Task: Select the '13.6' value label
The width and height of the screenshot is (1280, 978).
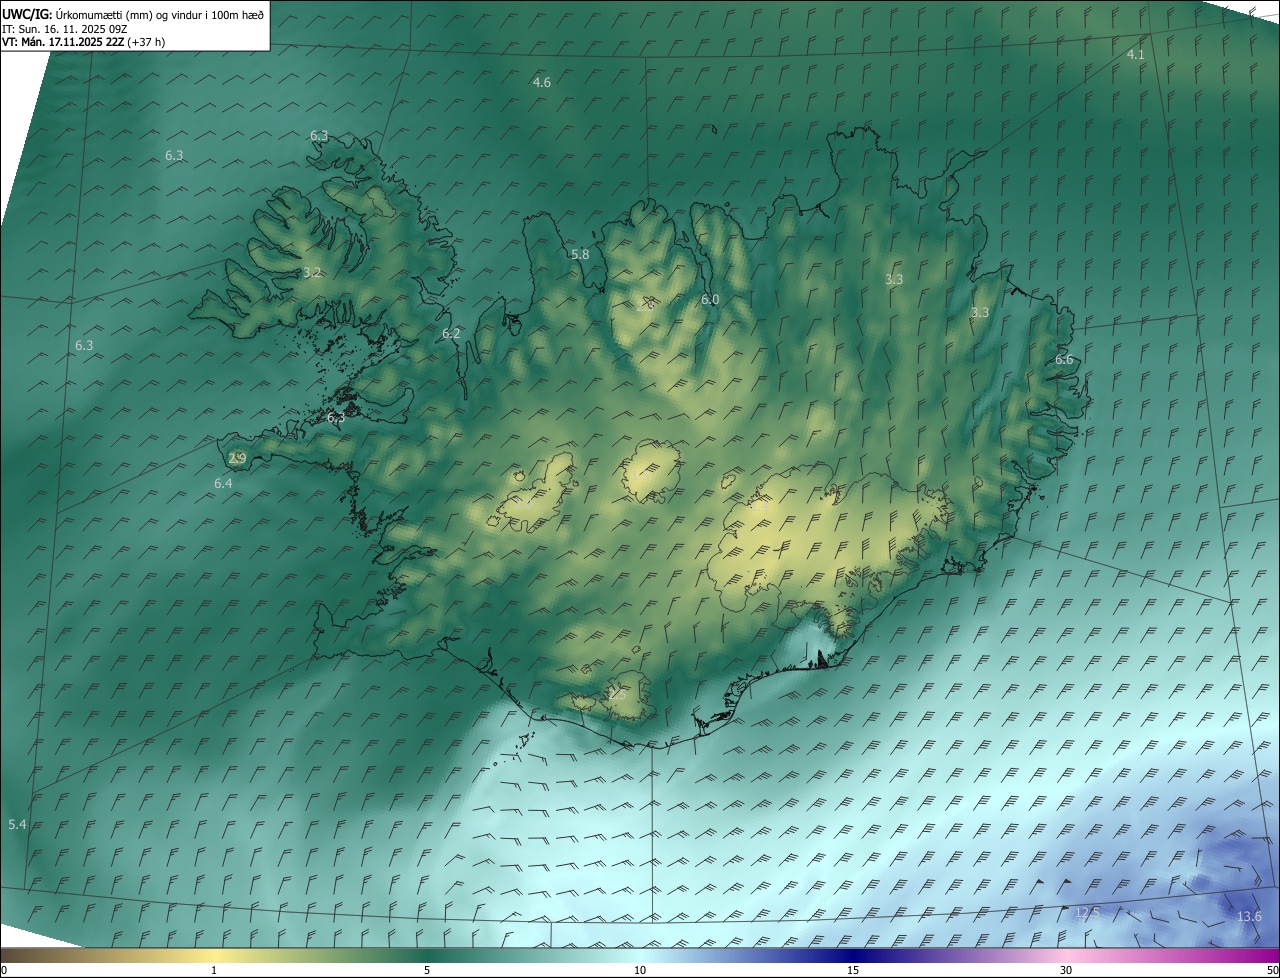Action: tap(1249, 917)
